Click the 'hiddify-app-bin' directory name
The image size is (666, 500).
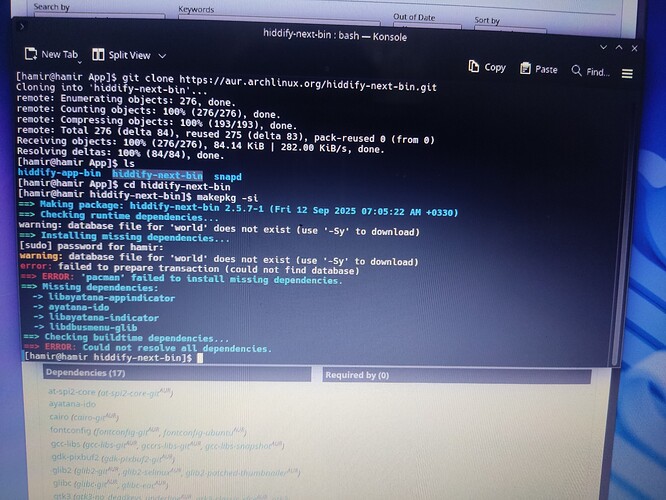click(x=59, y=173)
